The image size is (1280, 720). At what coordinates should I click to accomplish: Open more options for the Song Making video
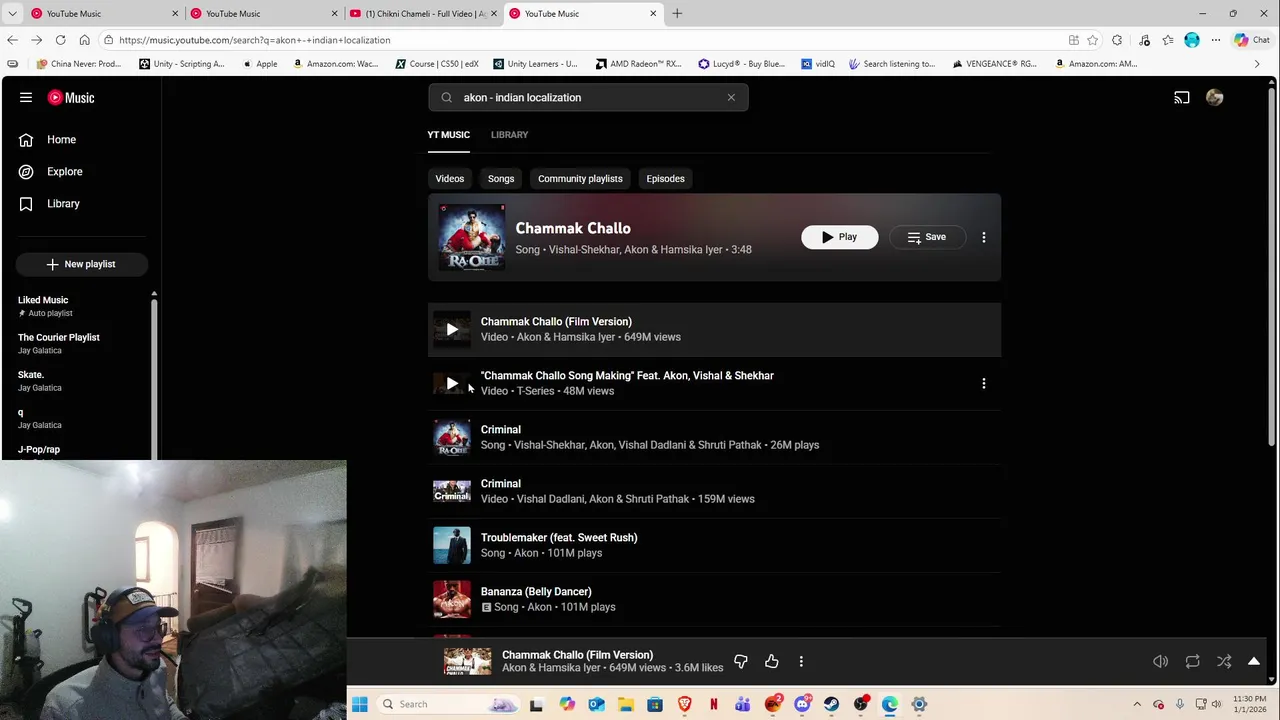click(984, 383)
